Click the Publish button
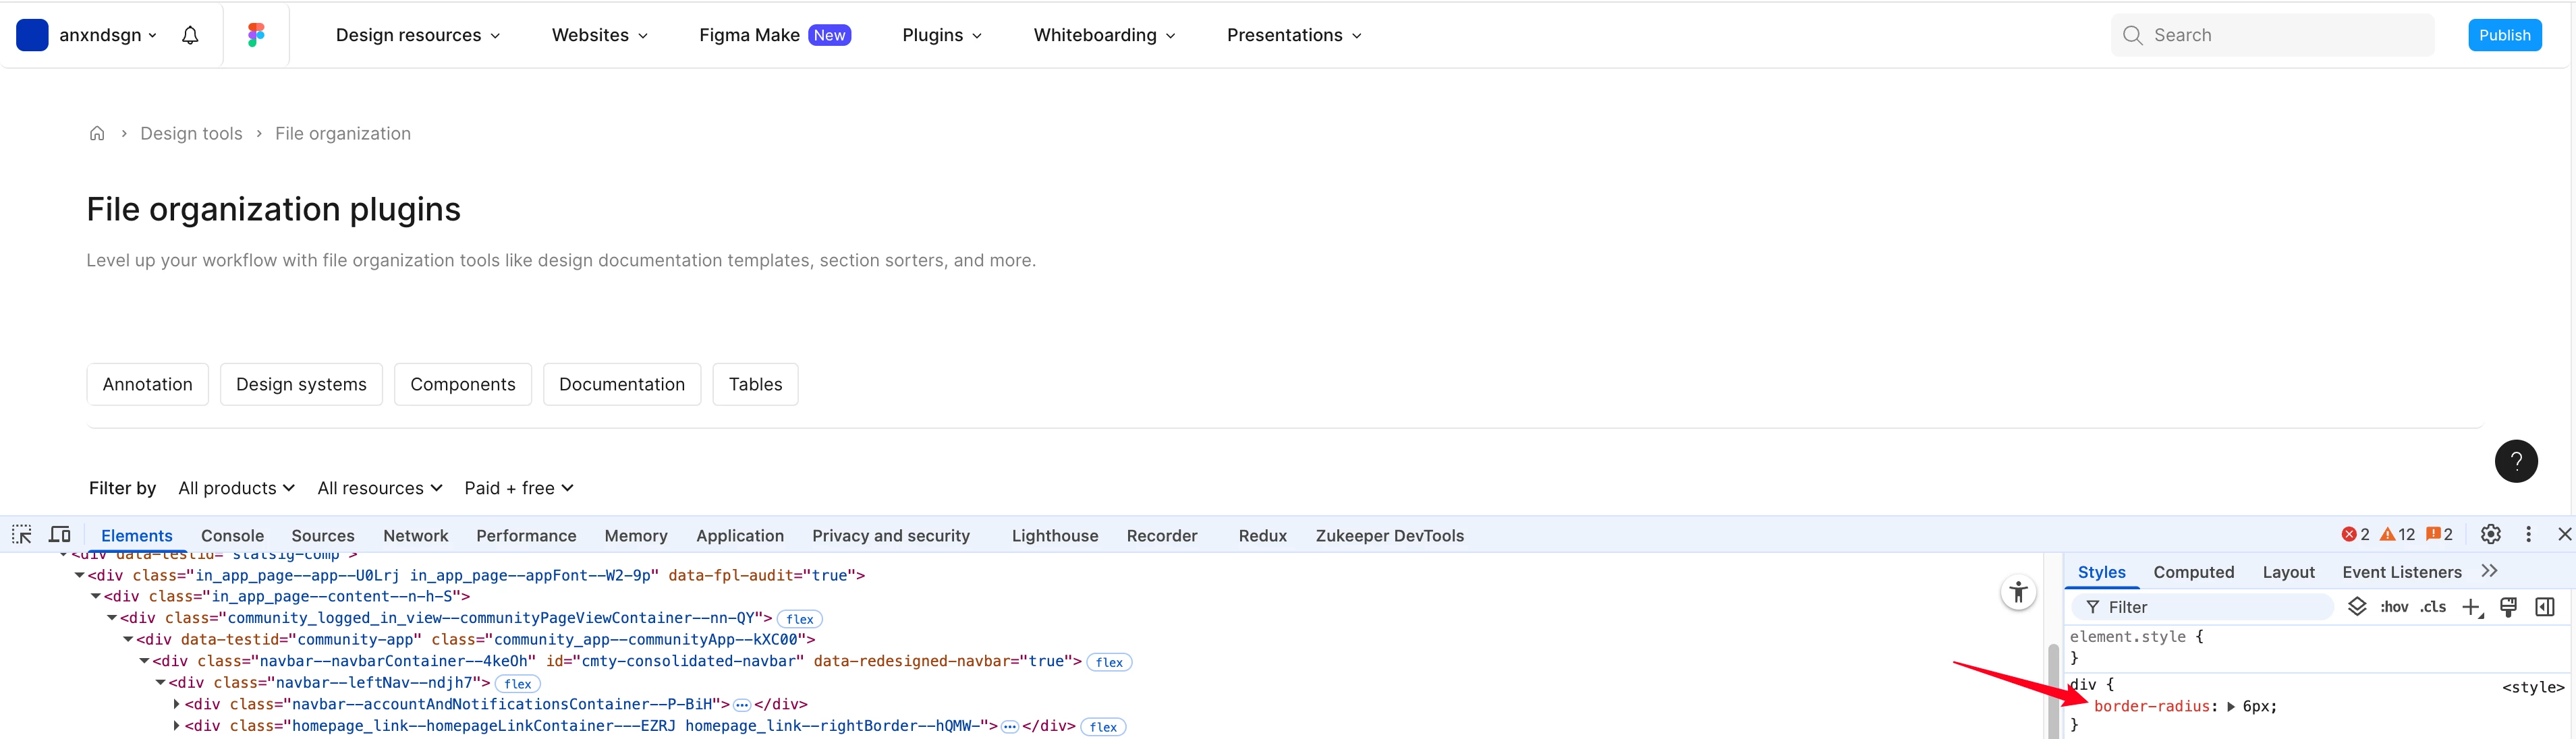The height and width of the screenshot is (739, 2576). tap(2504, 35)
